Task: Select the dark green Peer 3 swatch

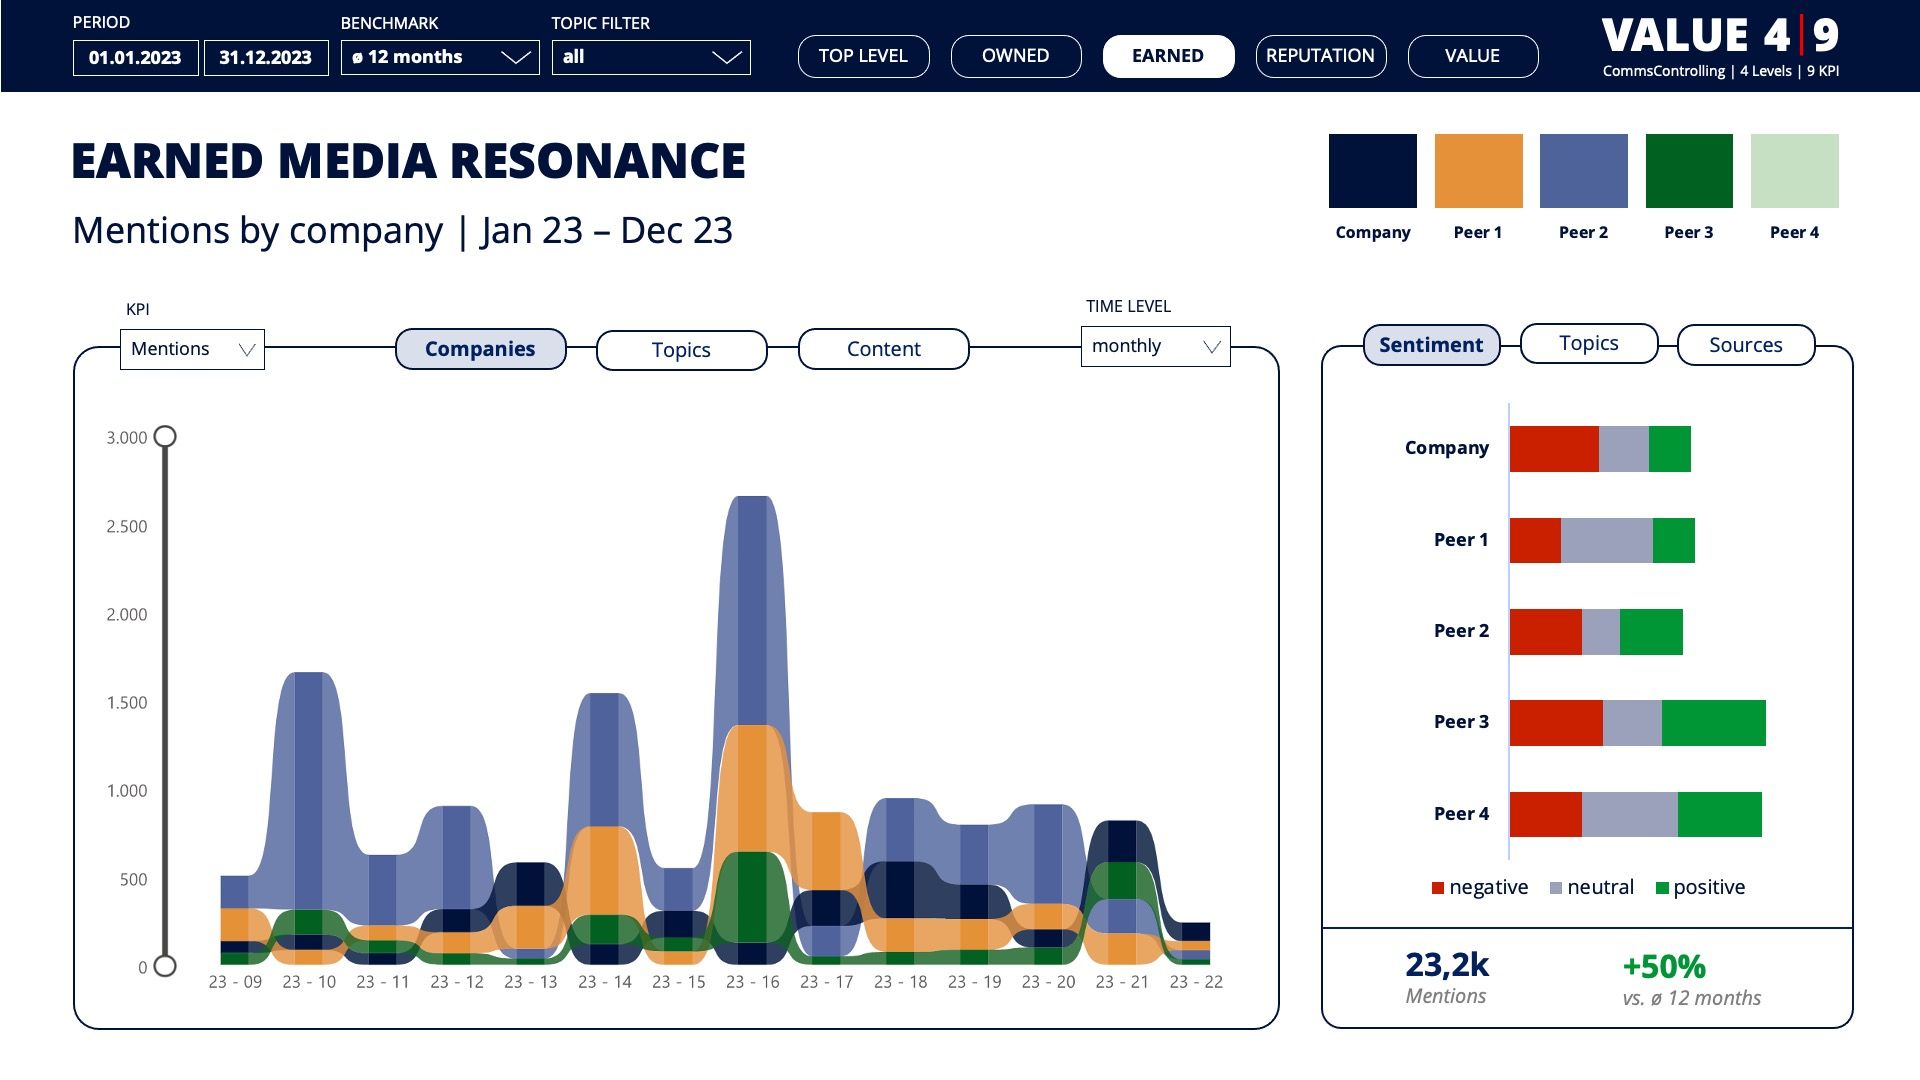Action: (1689, 171)
